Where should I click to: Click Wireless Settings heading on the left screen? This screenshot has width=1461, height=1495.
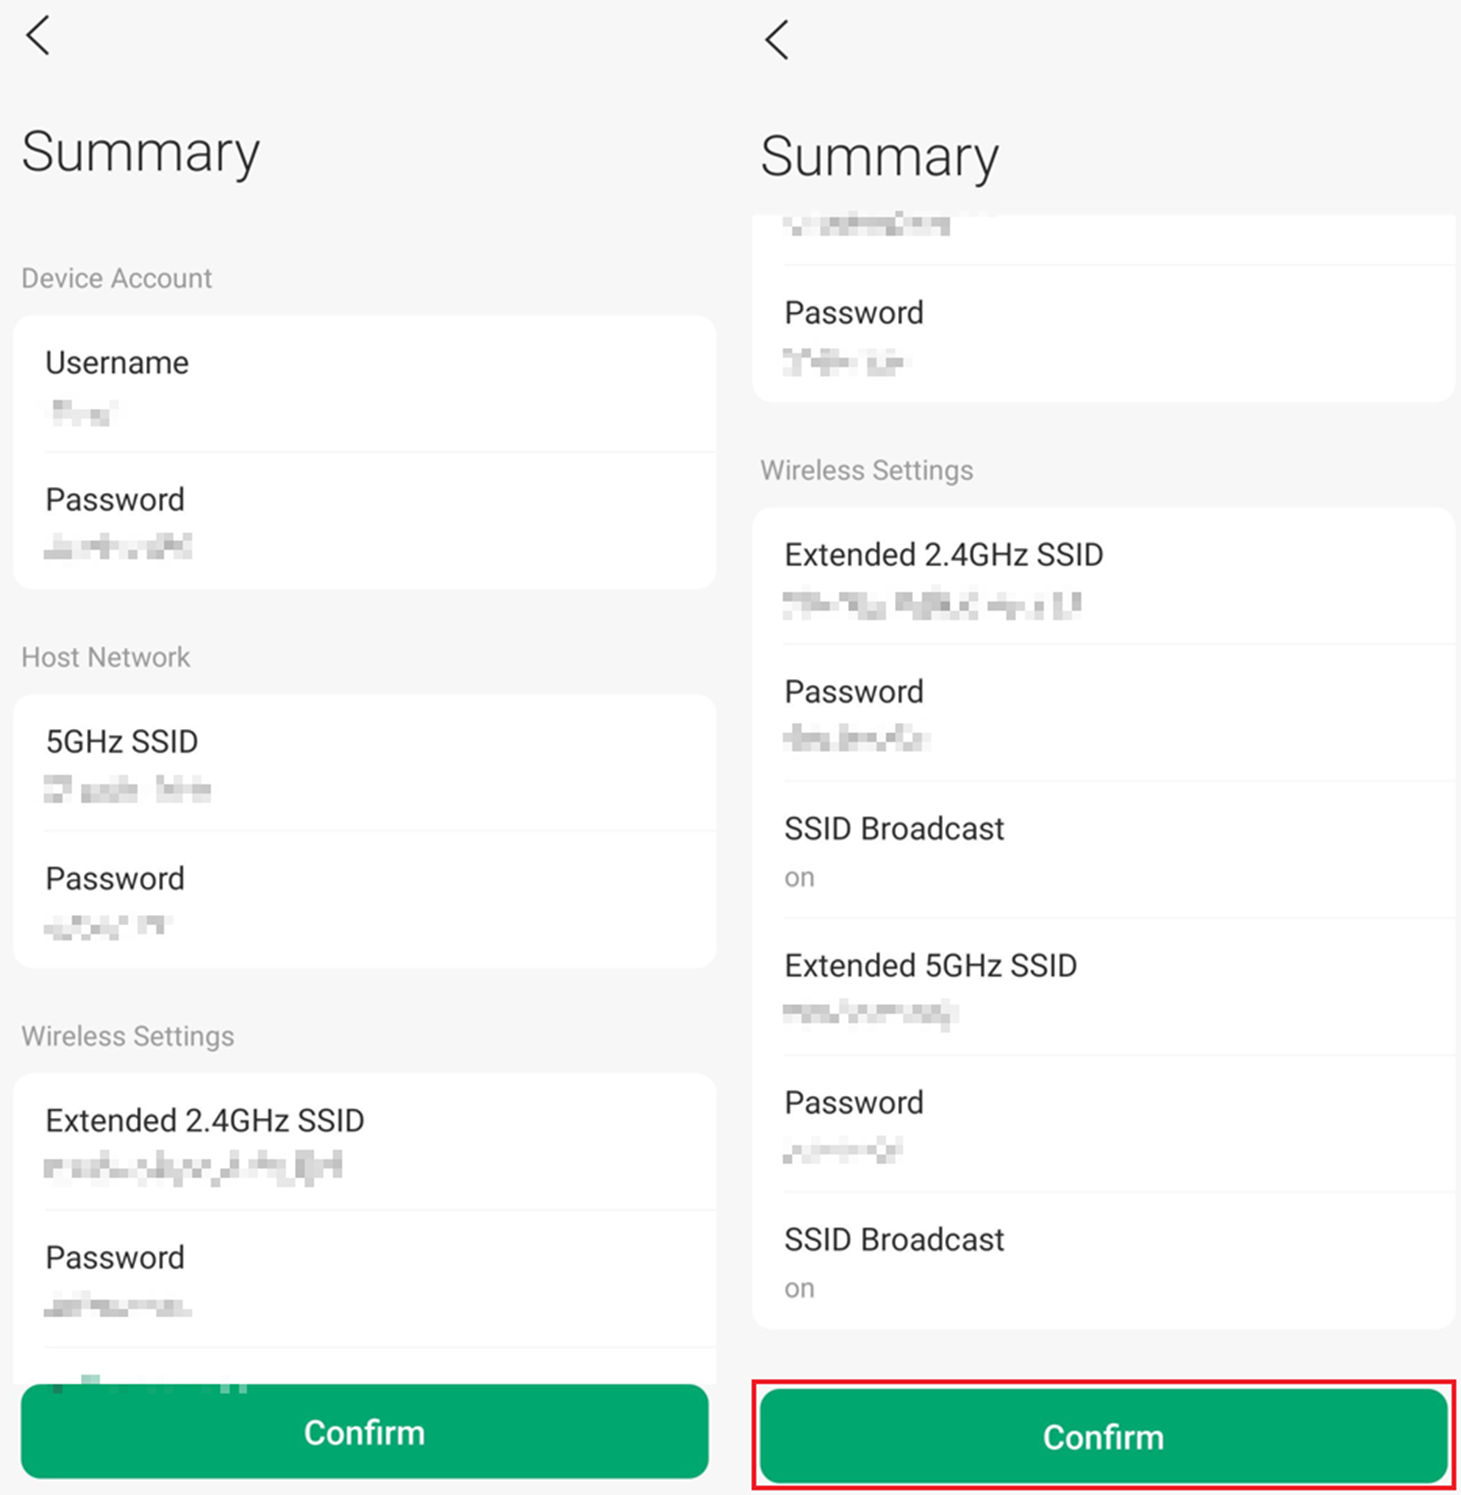[128, 1036]
